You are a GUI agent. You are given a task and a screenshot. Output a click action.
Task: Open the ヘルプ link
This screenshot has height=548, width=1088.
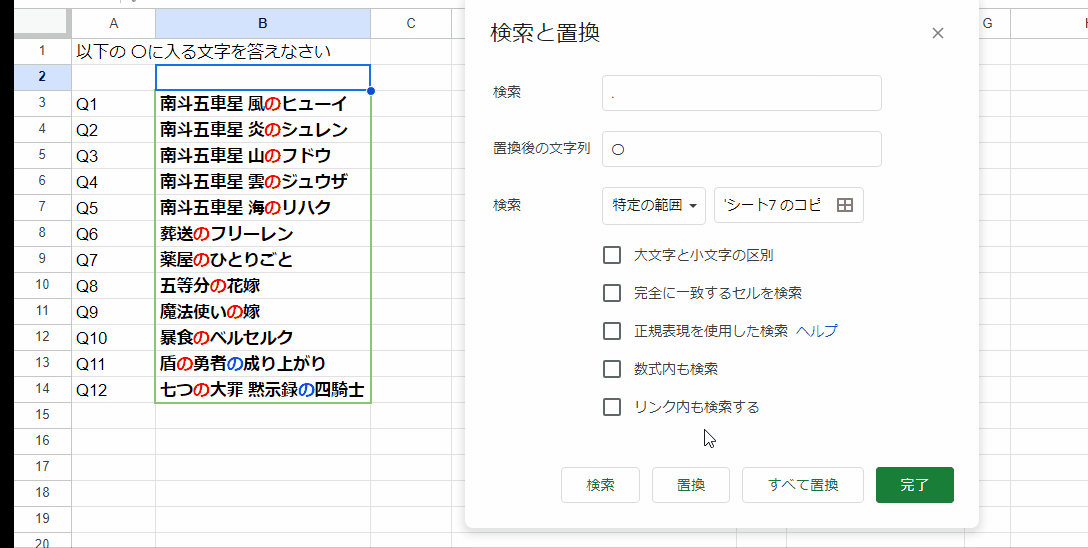click(817, 331)
